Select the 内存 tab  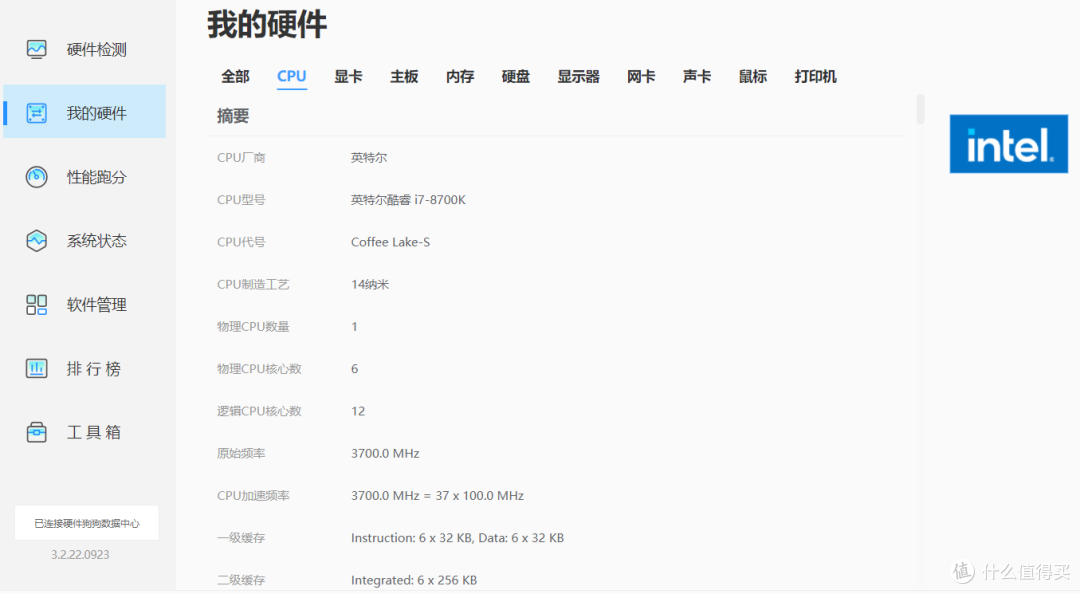tap(460, 76)
